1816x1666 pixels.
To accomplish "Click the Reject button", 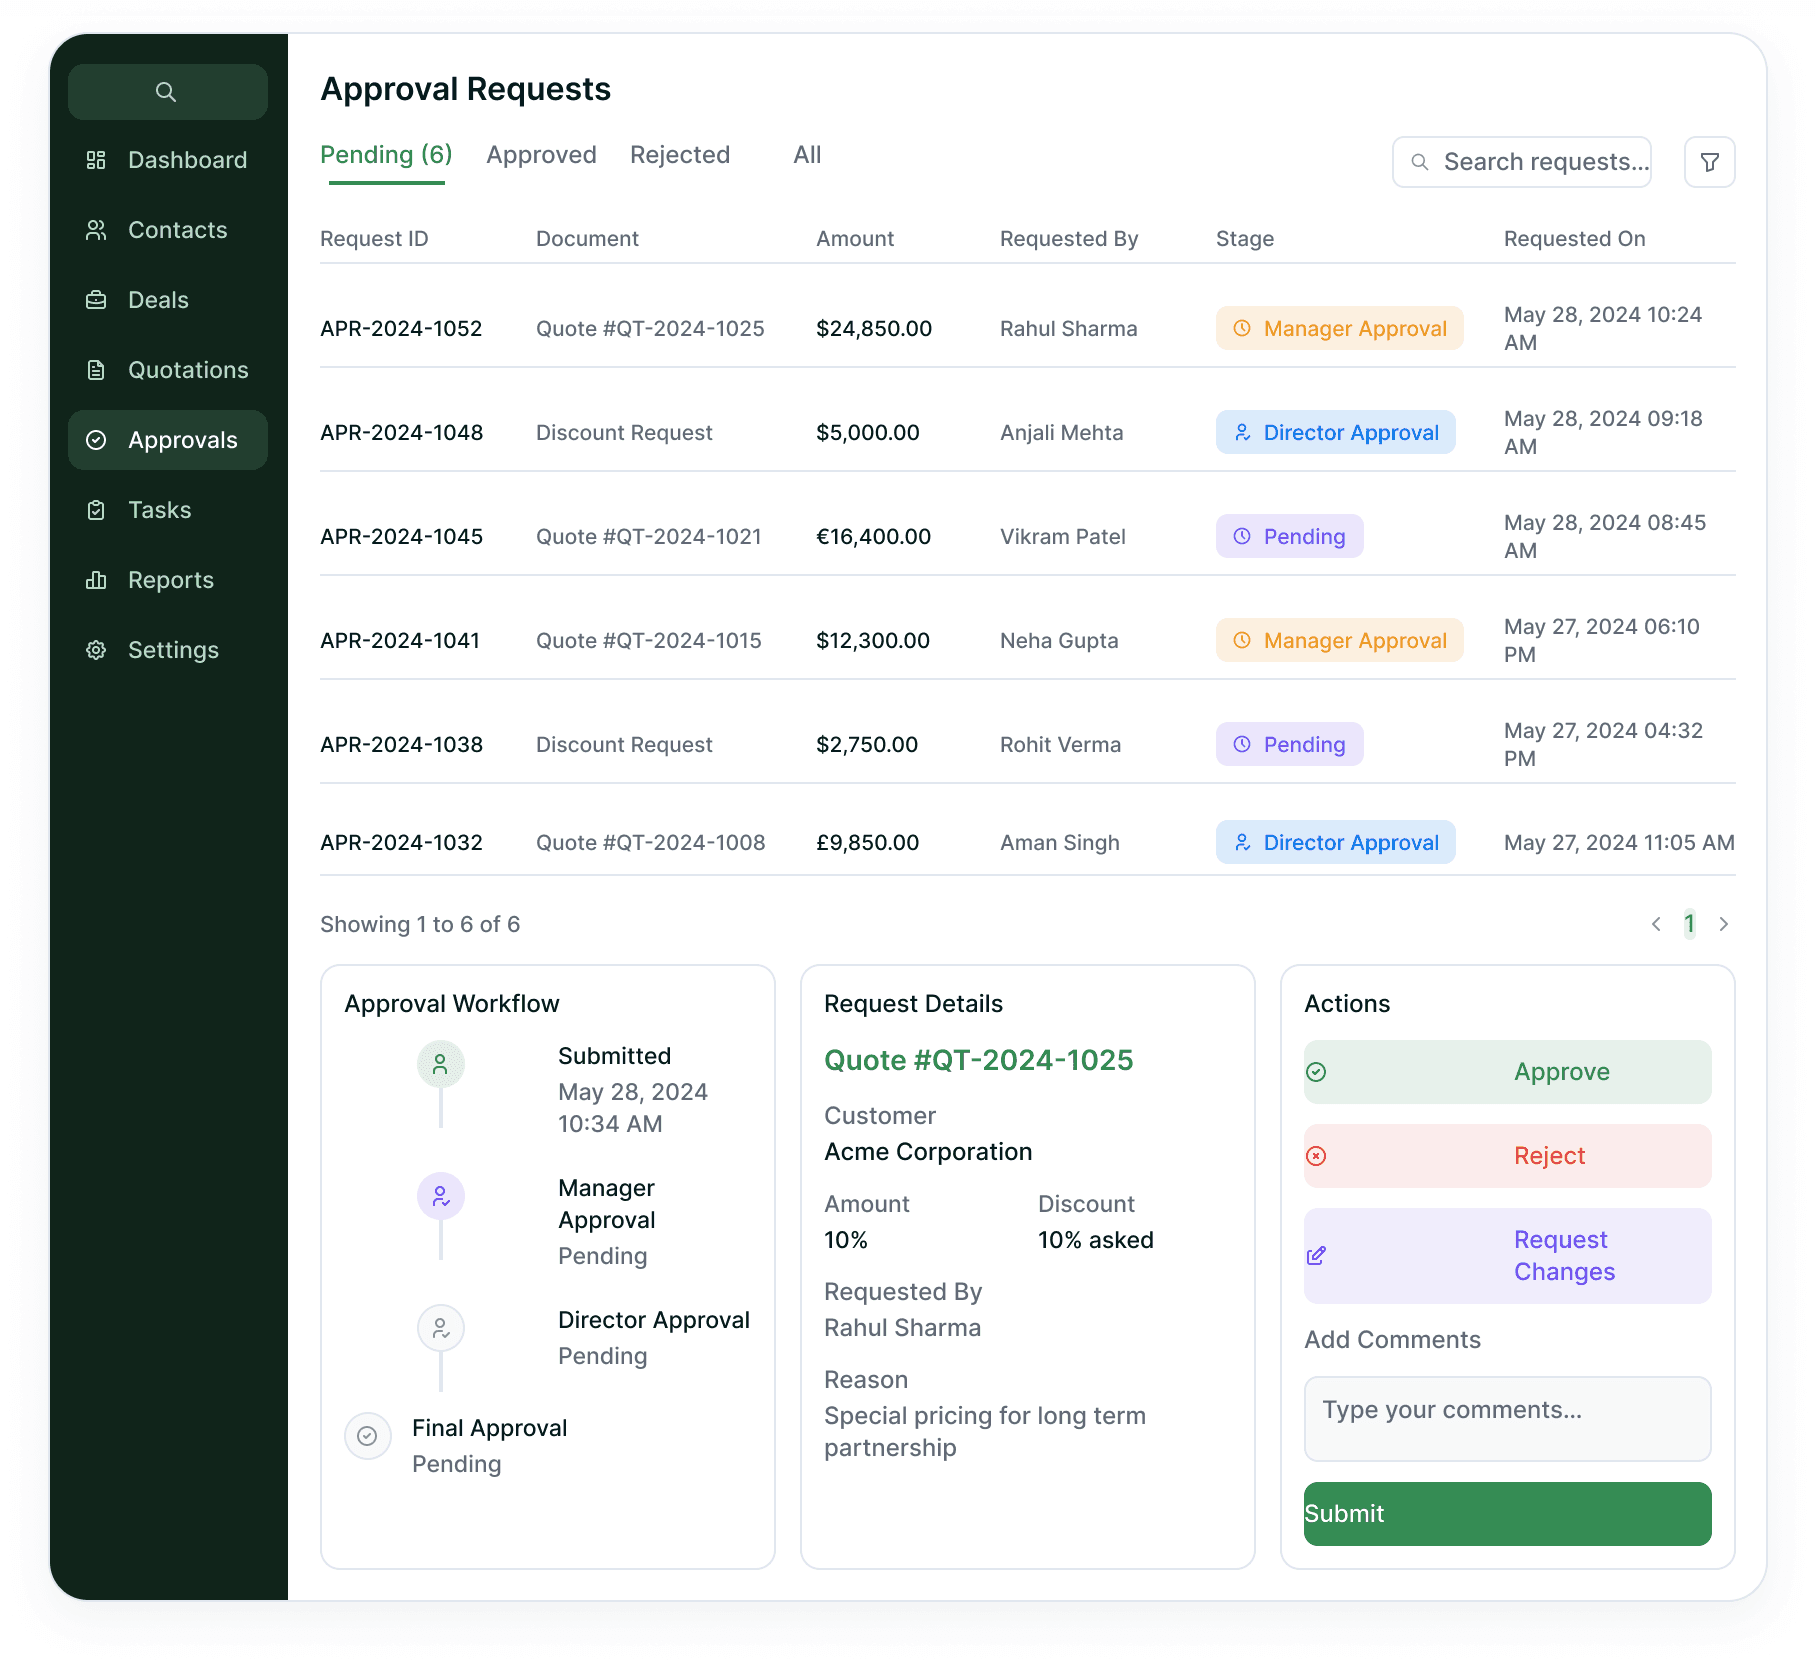I will tap(1507, 1156).
